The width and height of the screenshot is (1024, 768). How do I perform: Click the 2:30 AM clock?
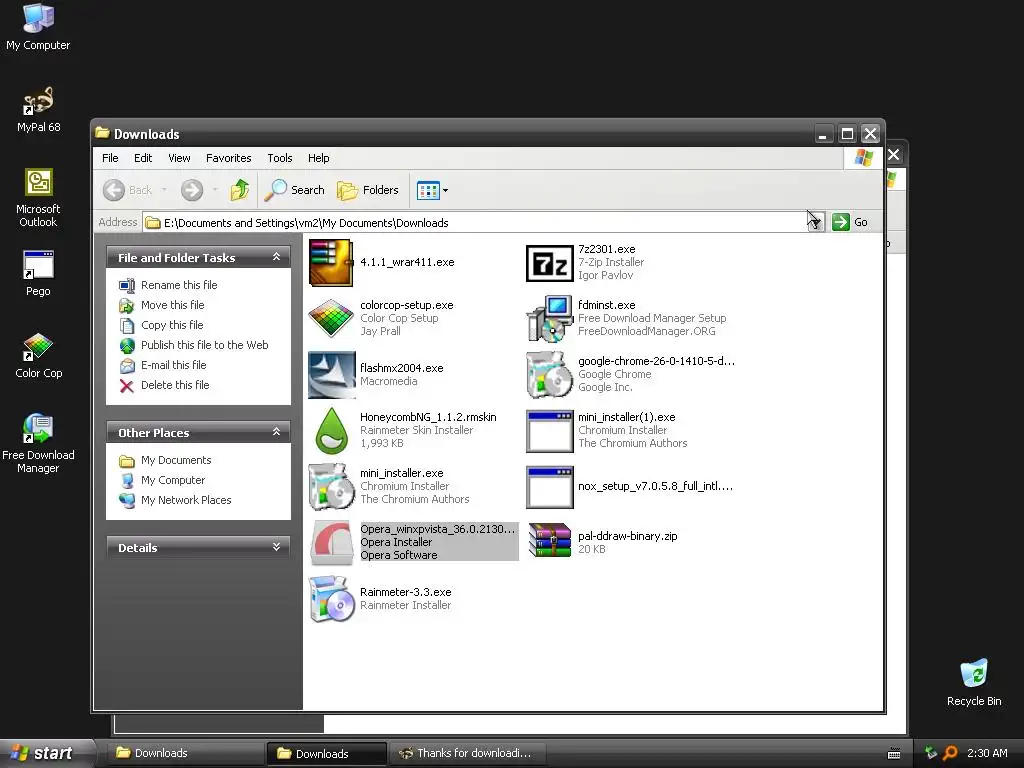click(x=987, y=753)
